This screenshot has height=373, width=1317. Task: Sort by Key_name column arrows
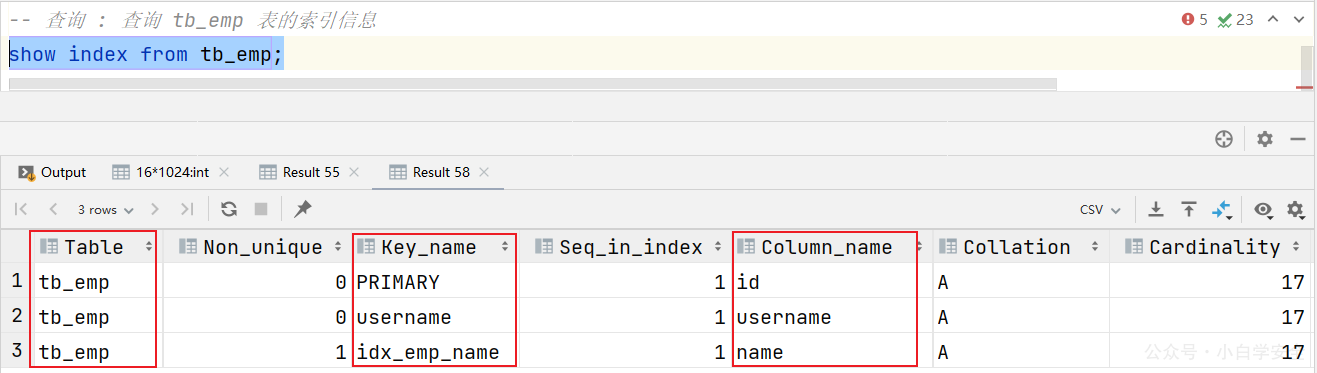coord(507,247)
